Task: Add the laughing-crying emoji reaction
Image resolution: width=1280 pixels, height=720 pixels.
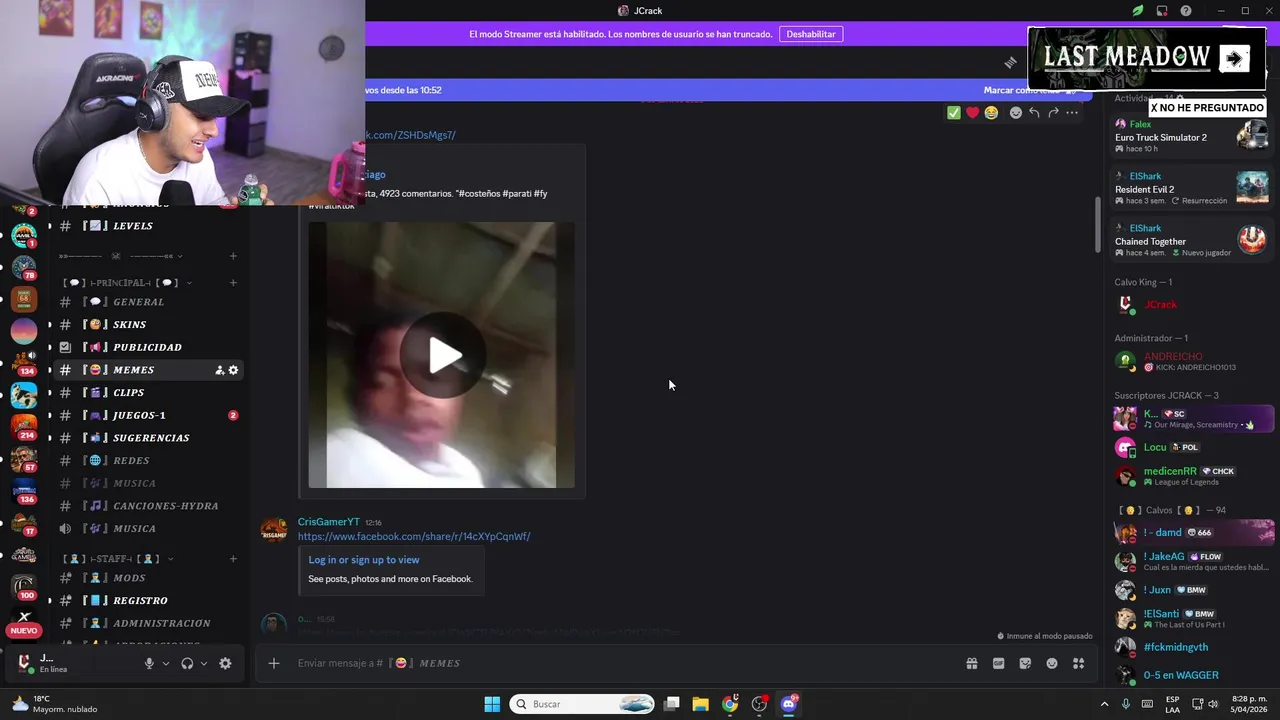Action: coord(991,113)
